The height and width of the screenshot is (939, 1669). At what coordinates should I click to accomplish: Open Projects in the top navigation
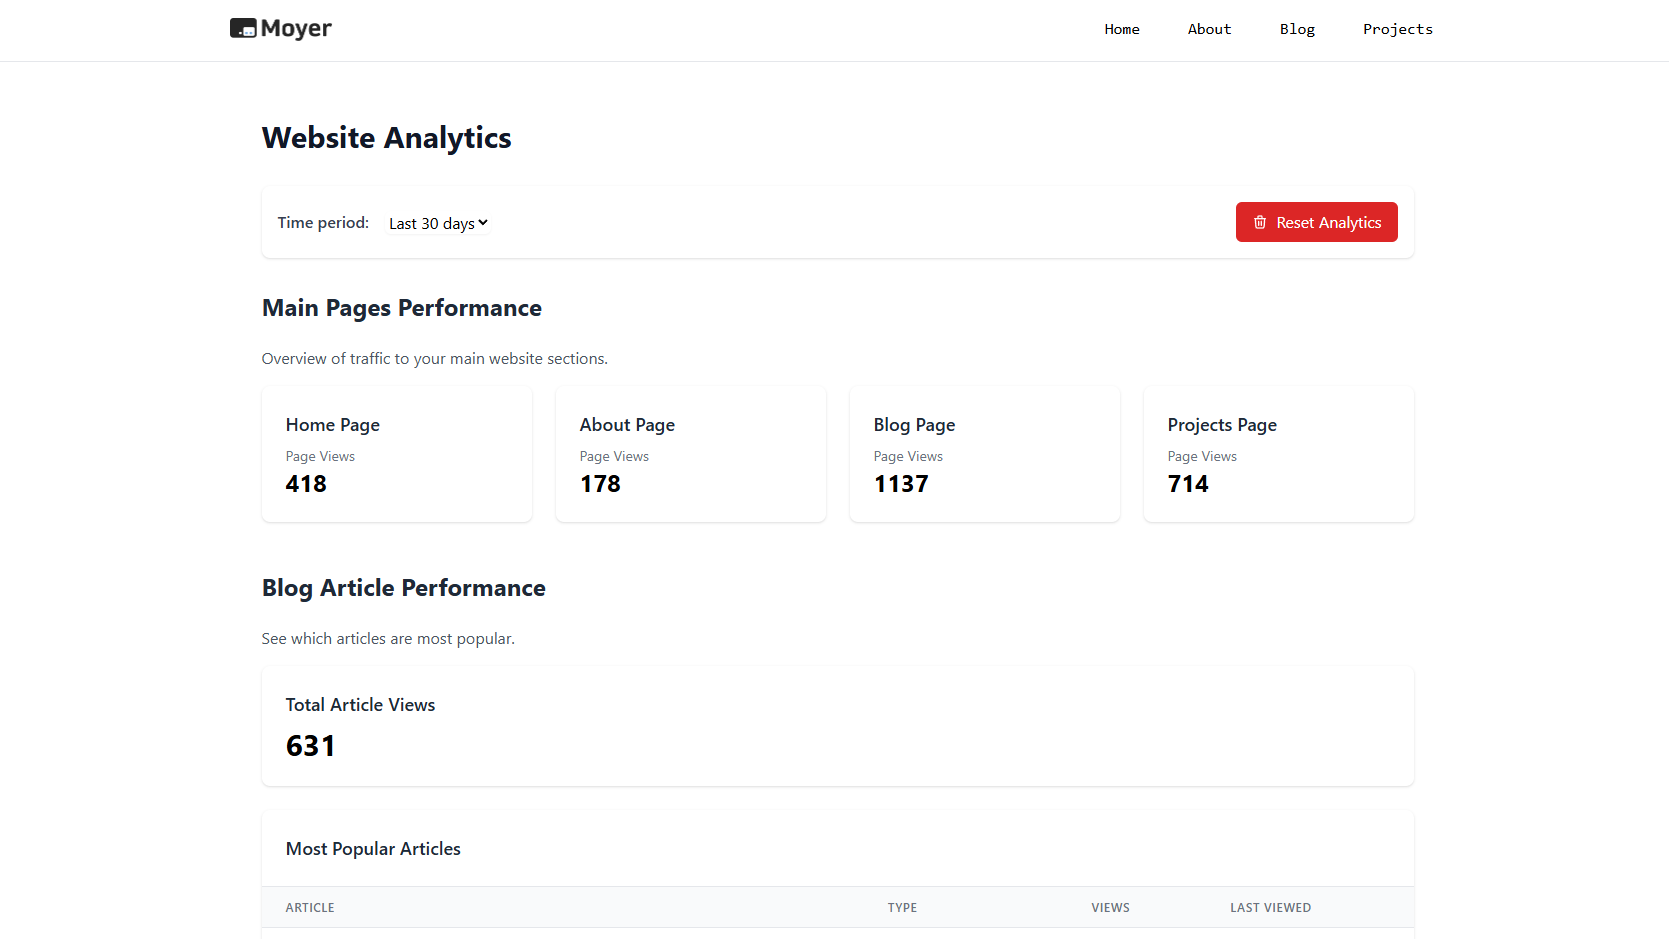coord(1397,29)
